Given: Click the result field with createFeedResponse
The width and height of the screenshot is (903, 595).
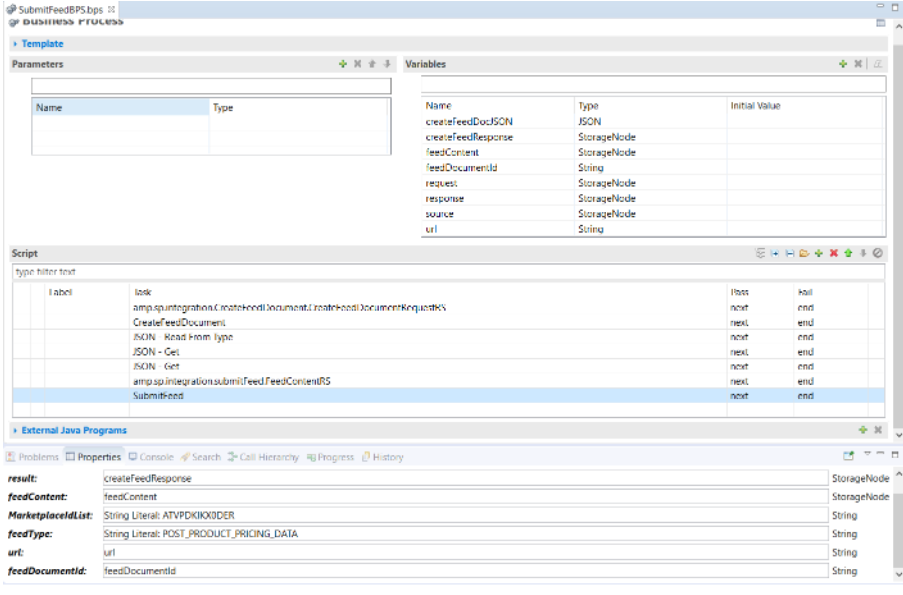Looking at the screenshot, I should (x=465, y=478).
